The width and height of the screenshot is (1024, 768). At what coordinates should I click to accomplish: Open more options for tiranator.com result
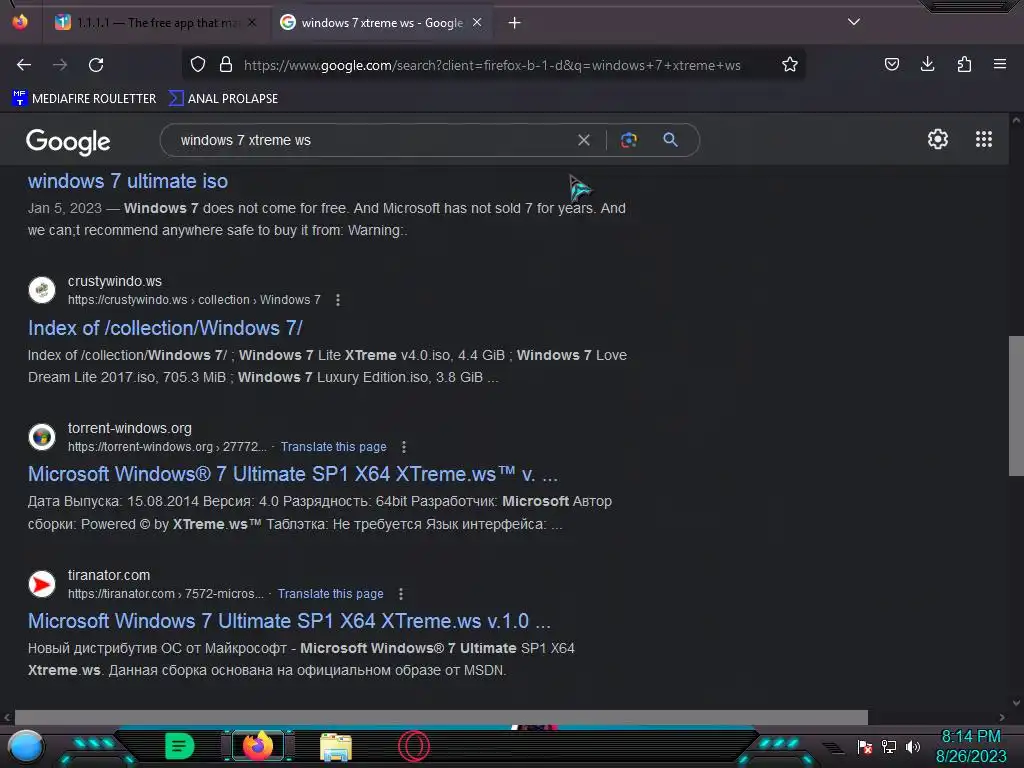pyautogui.click(x=401, y=594)
